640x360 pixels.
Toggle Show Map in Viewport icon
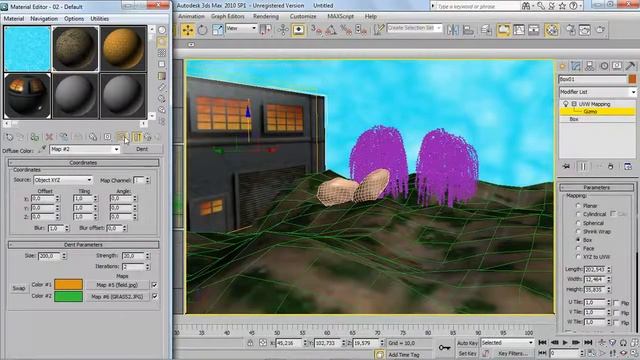[122, 137]
